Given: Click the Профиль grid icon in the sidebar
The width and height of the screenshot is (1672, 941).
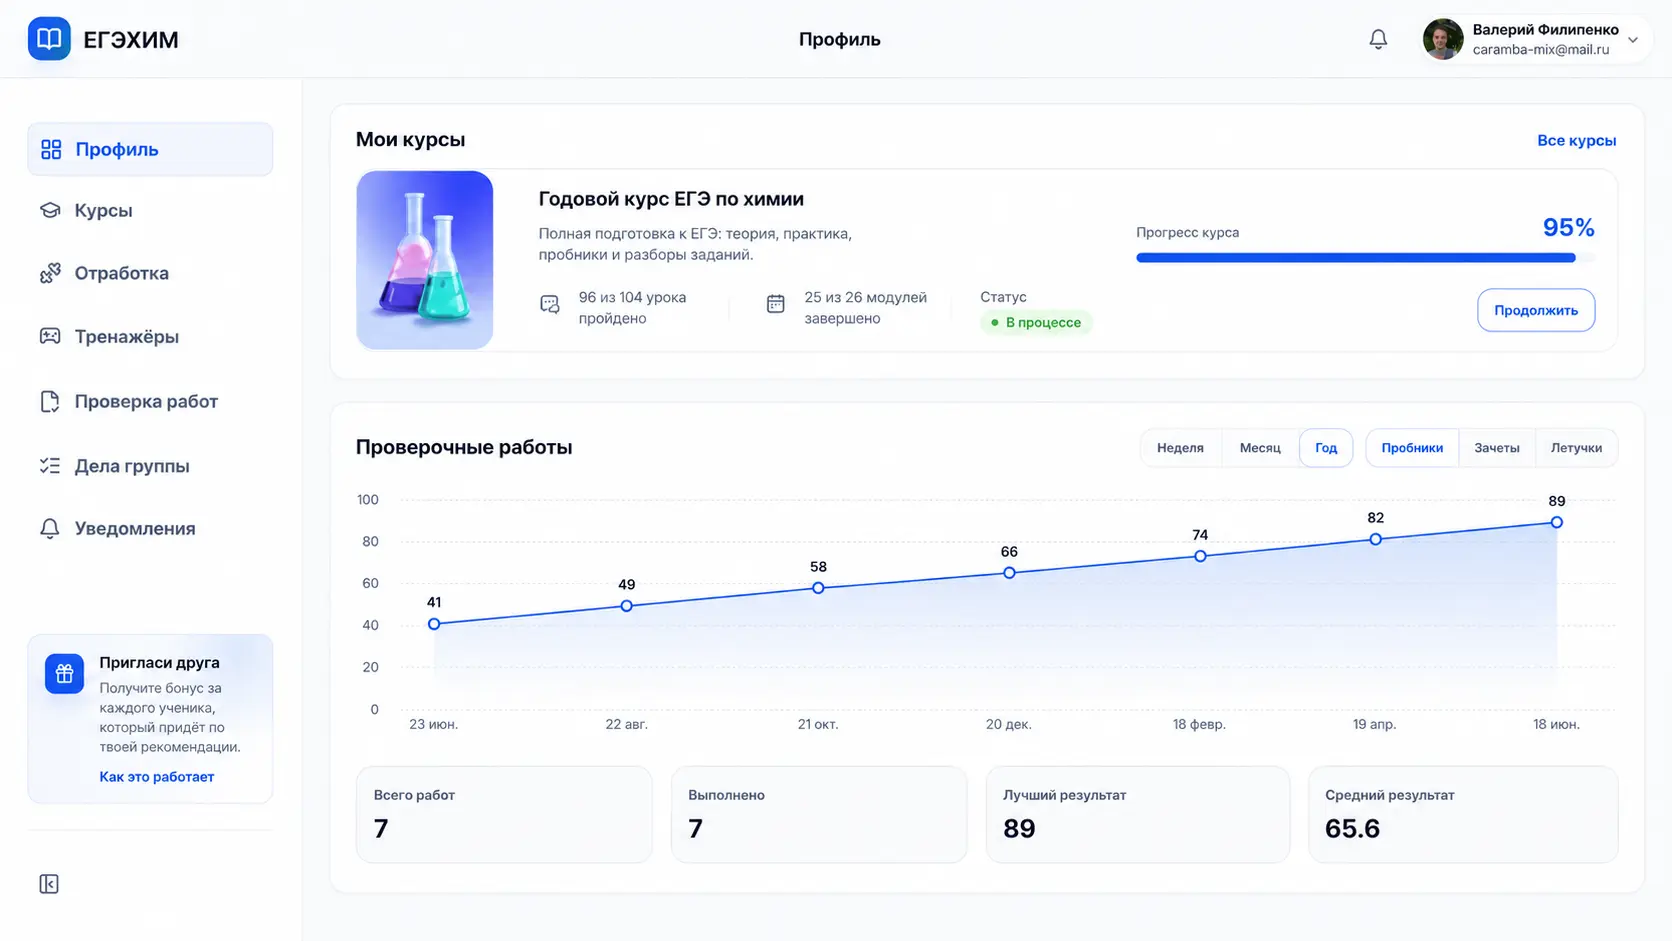Looking at the screenshot, I should point(51,149).
